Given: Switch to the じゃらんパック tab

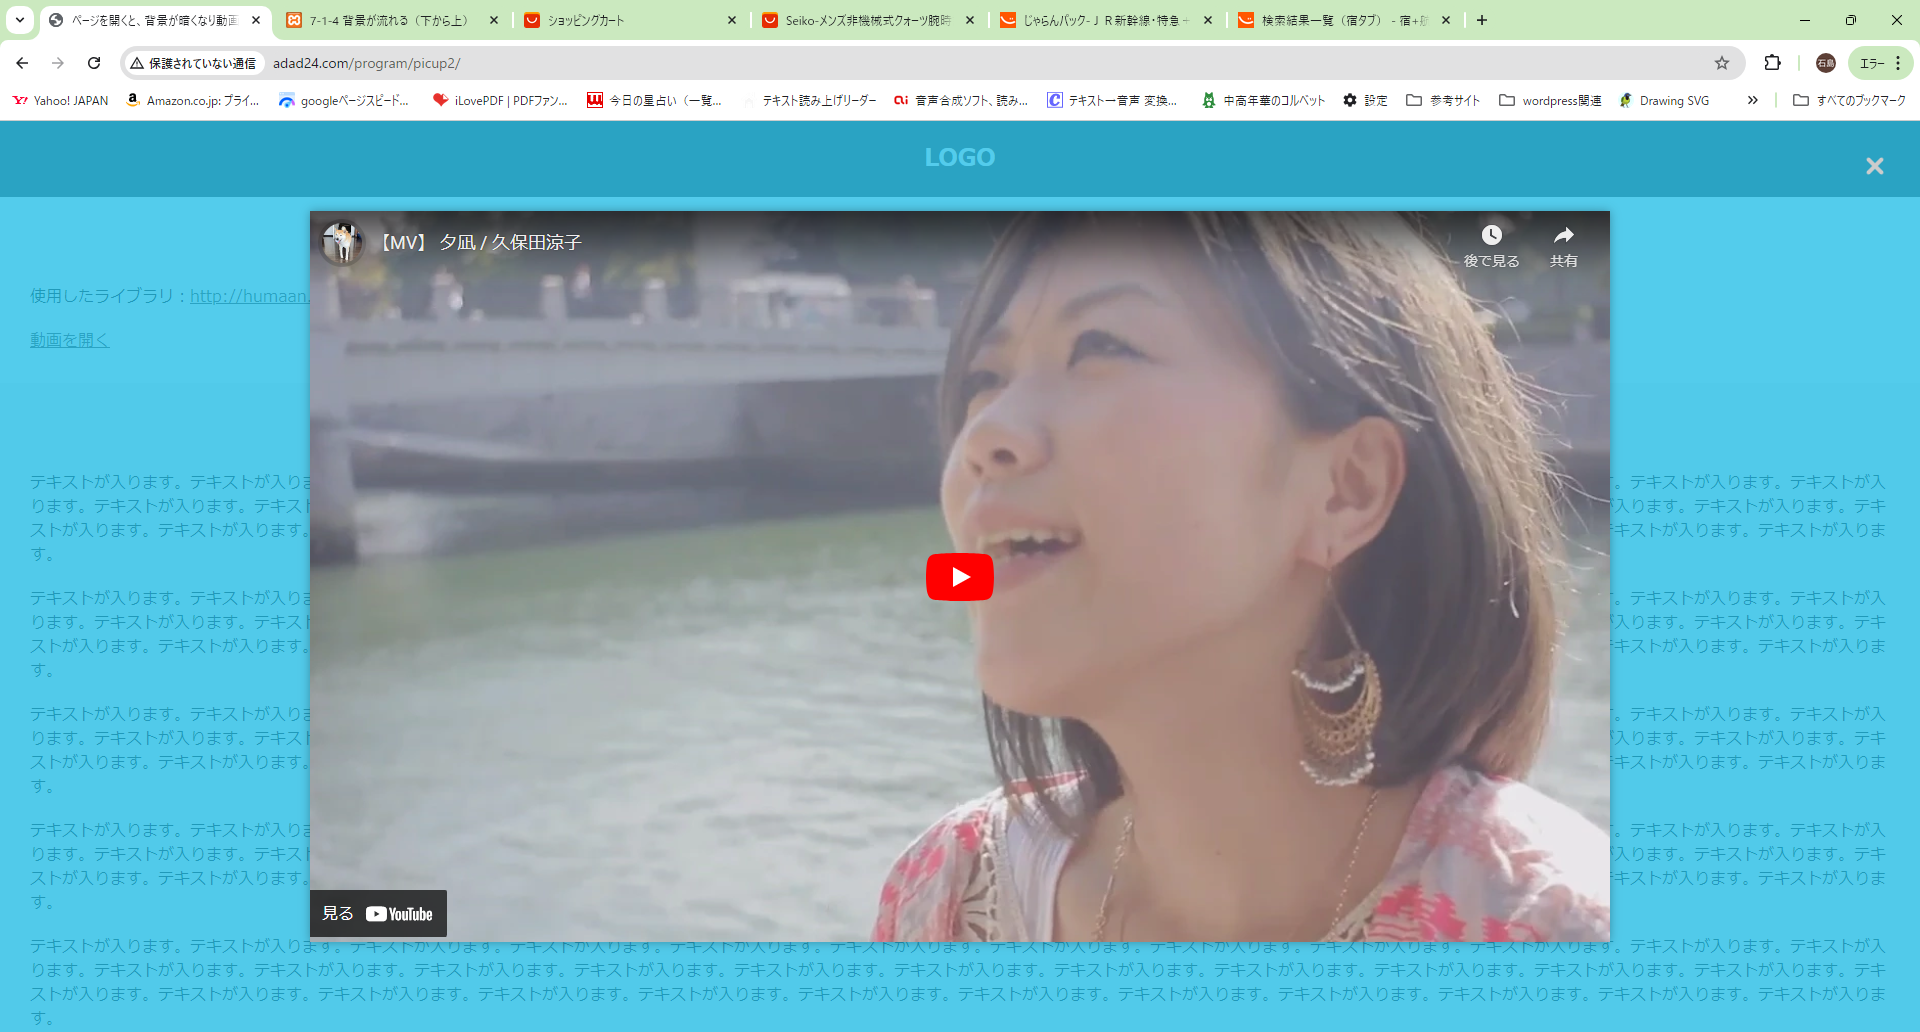Looking at the screenshot, I should tap(1106, 20).
